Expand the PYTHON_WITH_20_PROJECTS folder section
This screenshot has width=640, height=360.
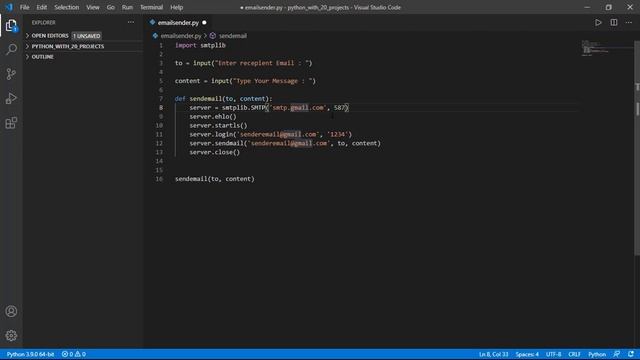[68, 47]
